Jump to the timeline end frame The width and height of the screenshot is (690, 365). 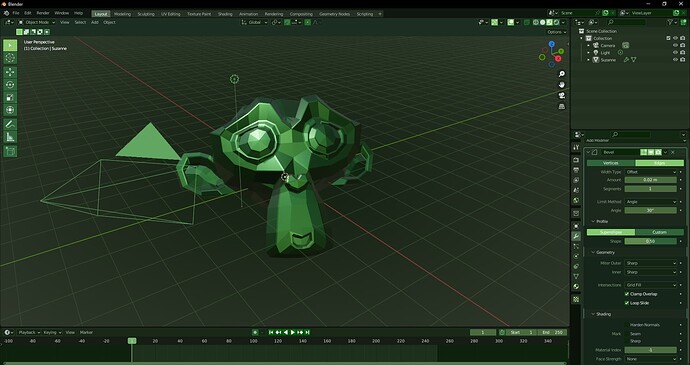click(x=308, y=332)
